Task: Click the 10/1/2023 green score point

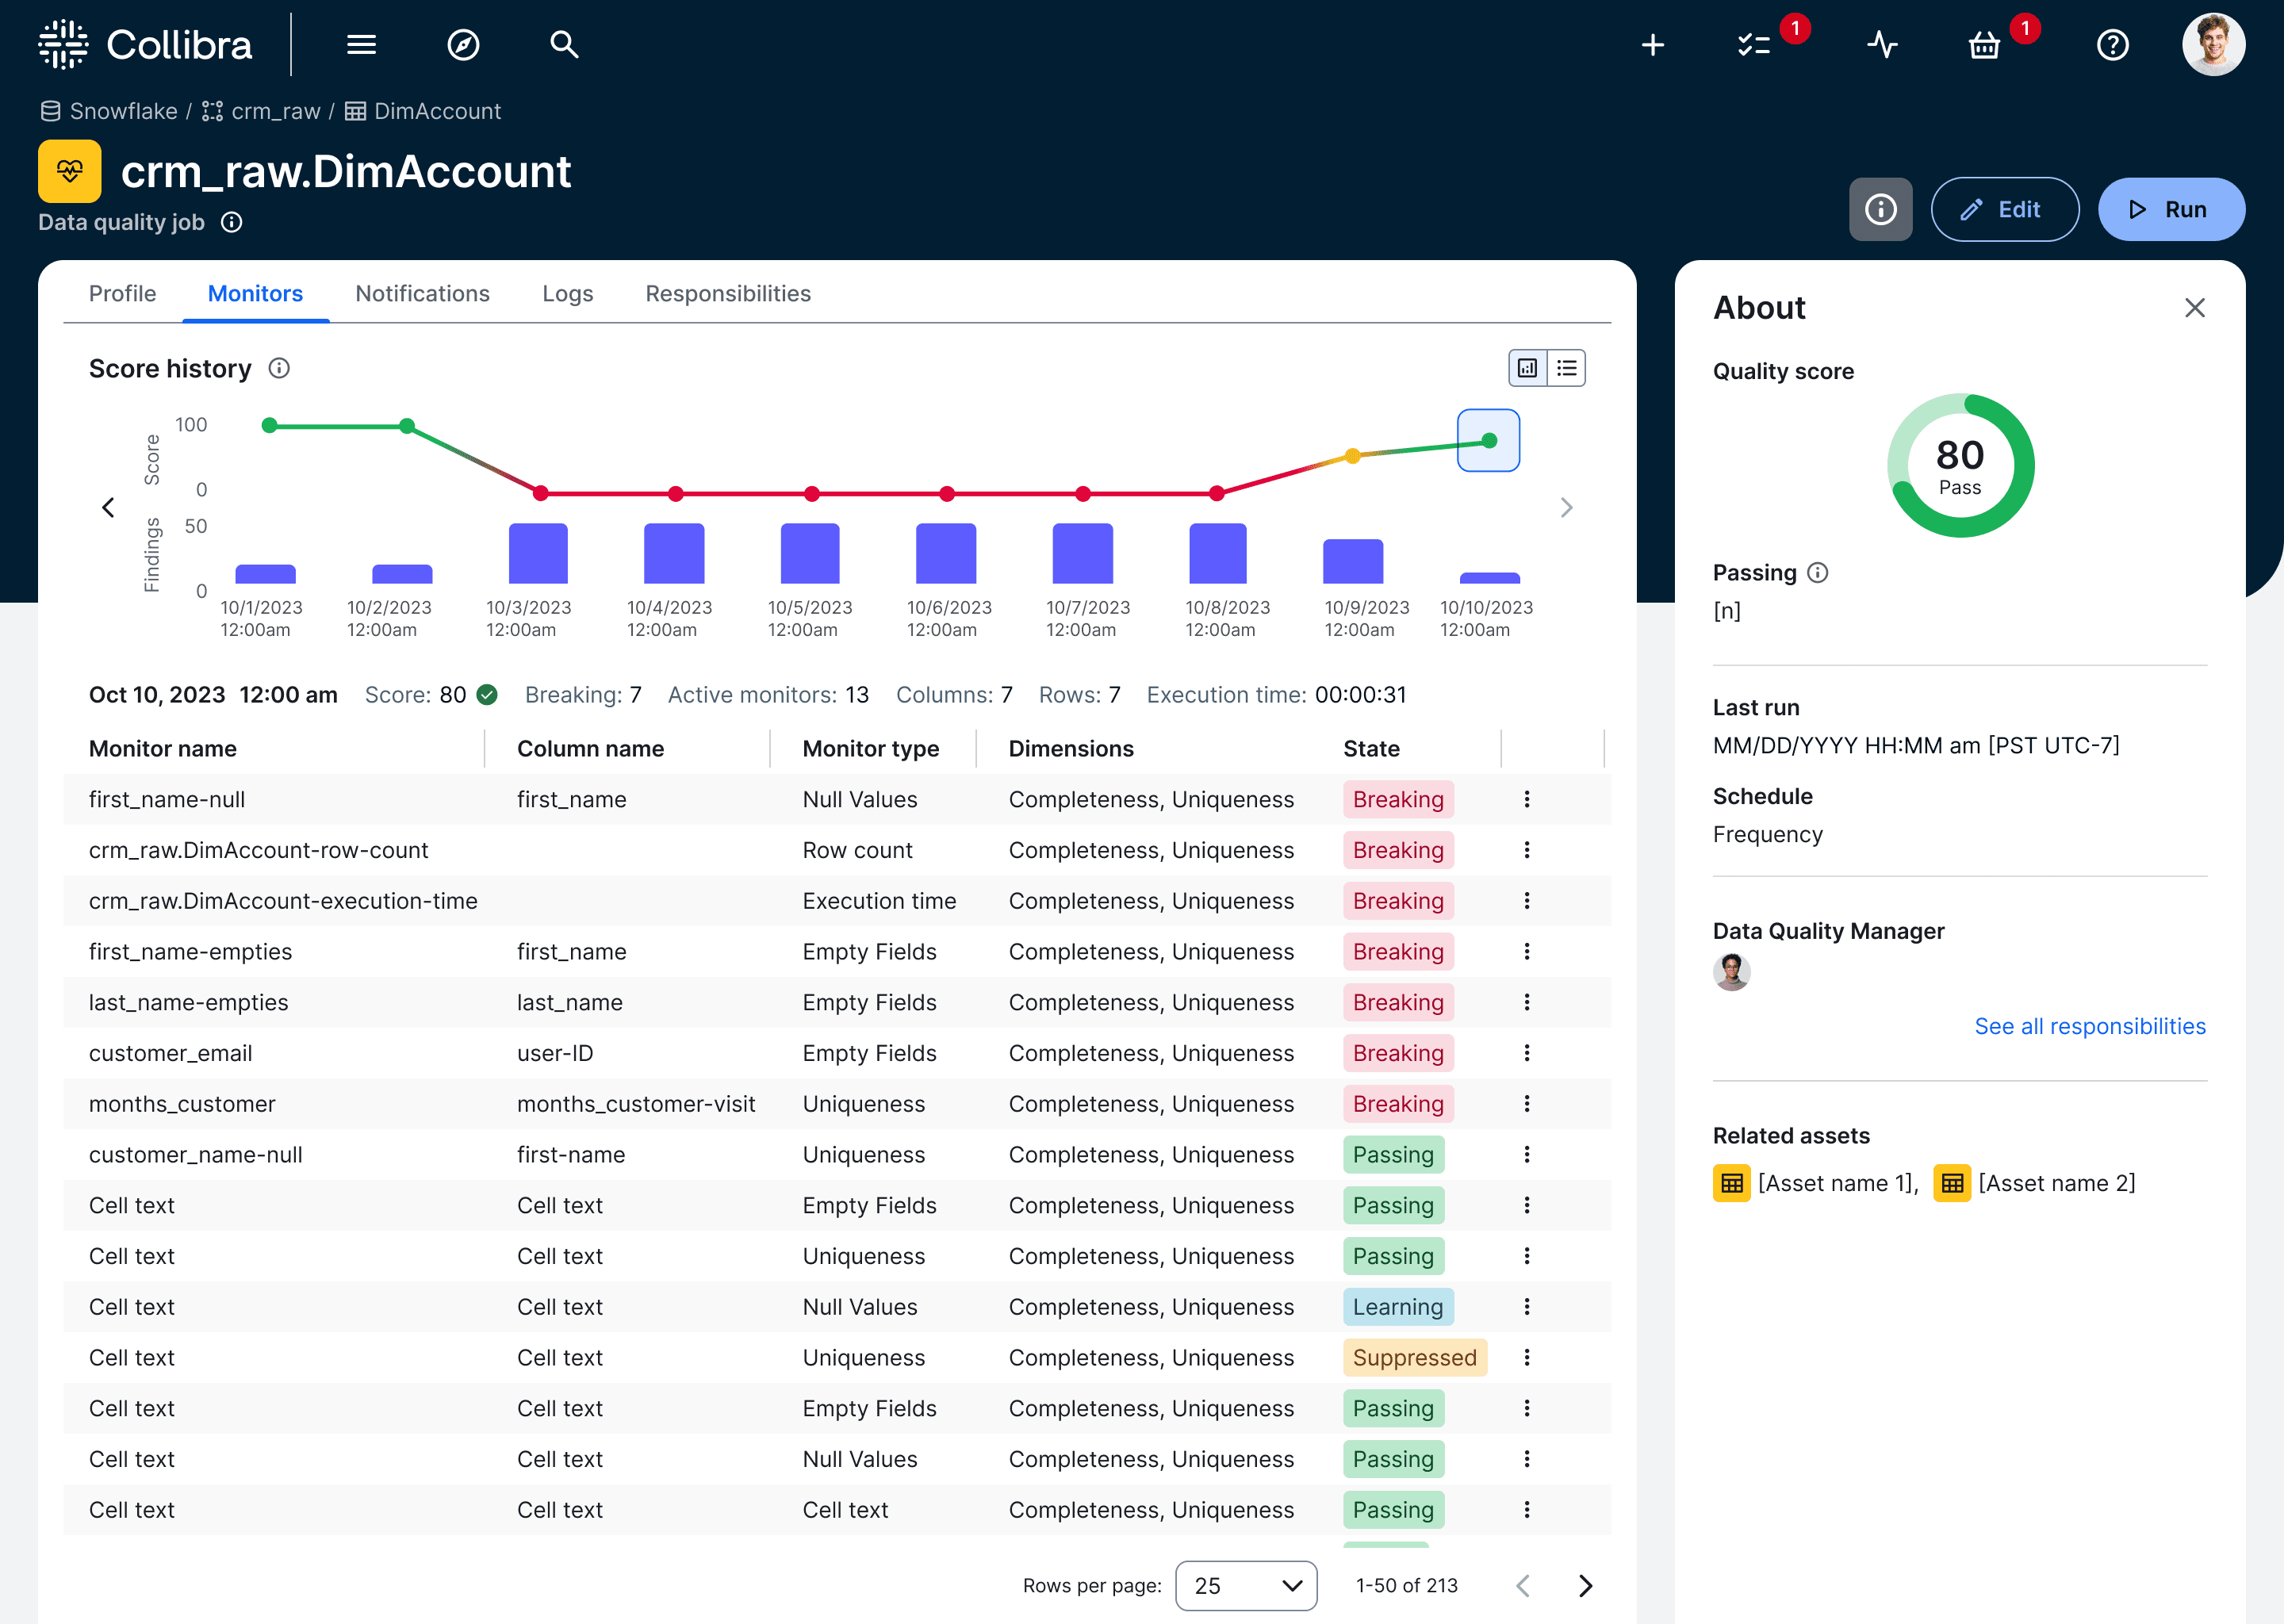Action: pyautogui.click(x=269, y=425)
